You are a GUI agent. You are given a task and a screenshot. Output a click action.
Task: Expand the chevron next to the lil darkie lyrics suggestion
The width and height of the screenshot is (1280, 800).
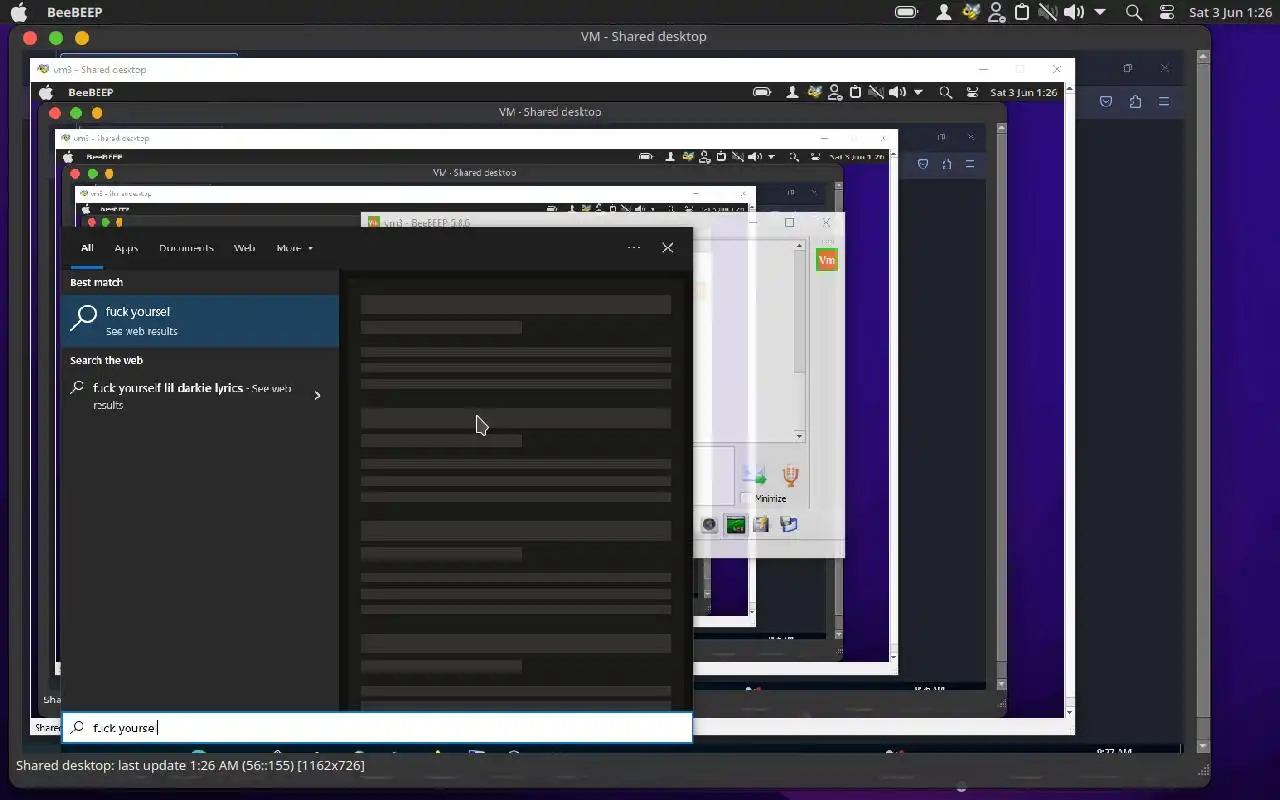click(317, 395)
